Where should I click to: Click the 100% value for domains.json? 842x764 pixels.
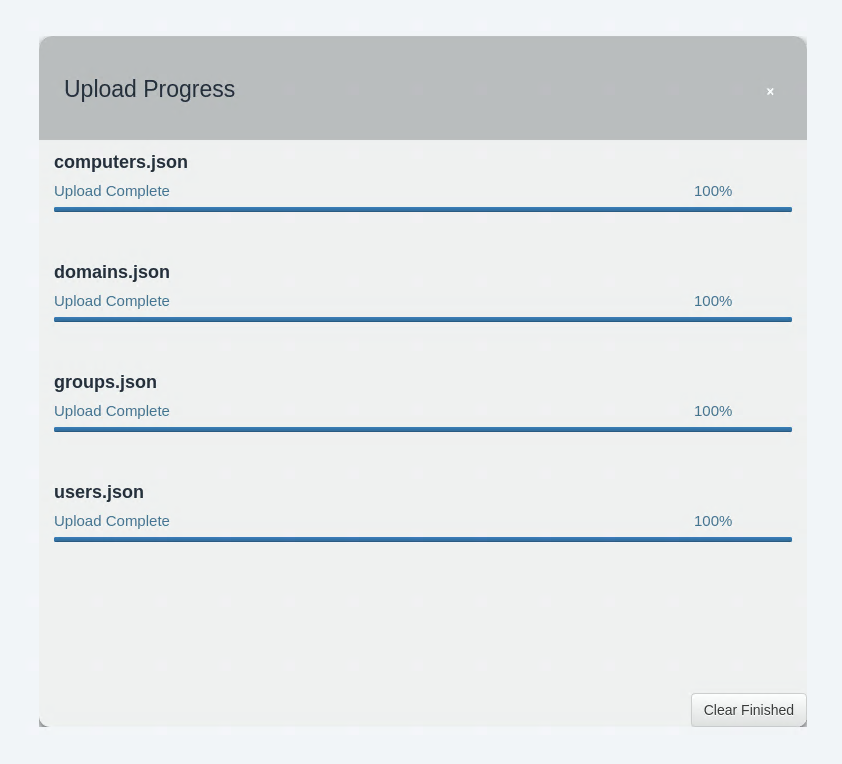coord(713,301)
